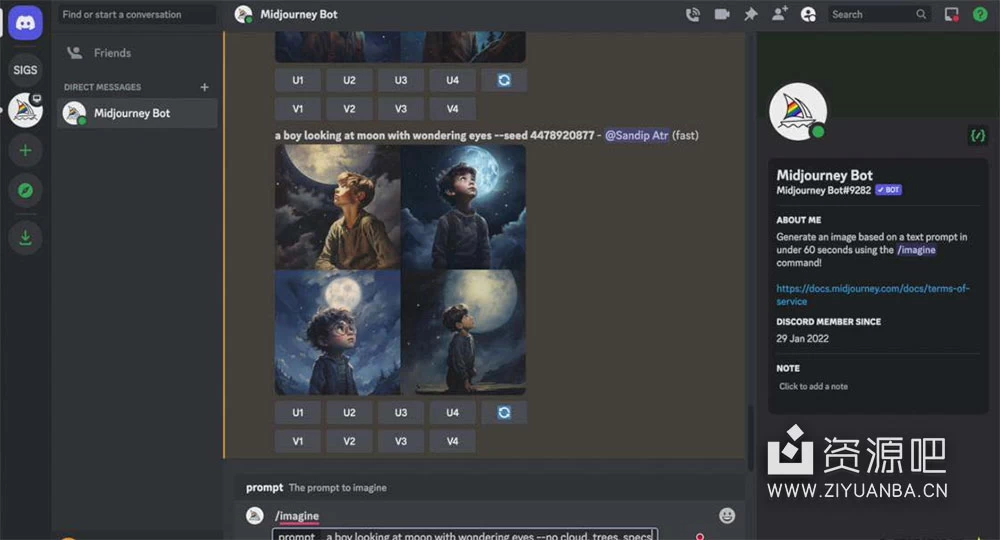1000x540 pixels.
Task: Upscale U4 of boy moon grid
Action: 452,412
